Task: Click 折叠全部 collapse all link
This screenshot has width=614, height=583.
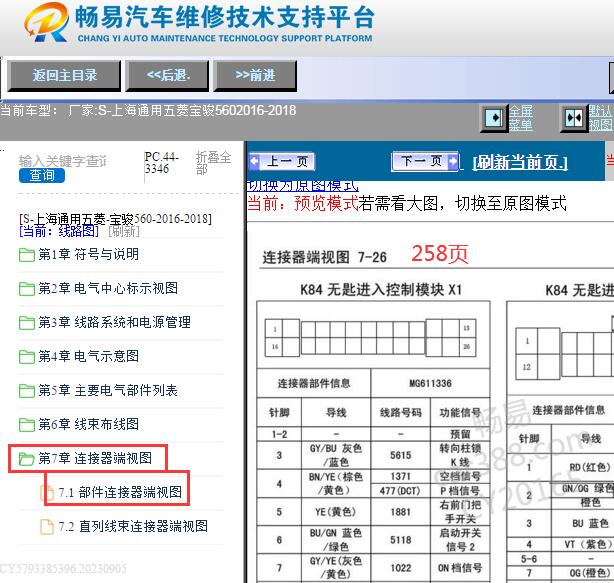Action: 213,163
